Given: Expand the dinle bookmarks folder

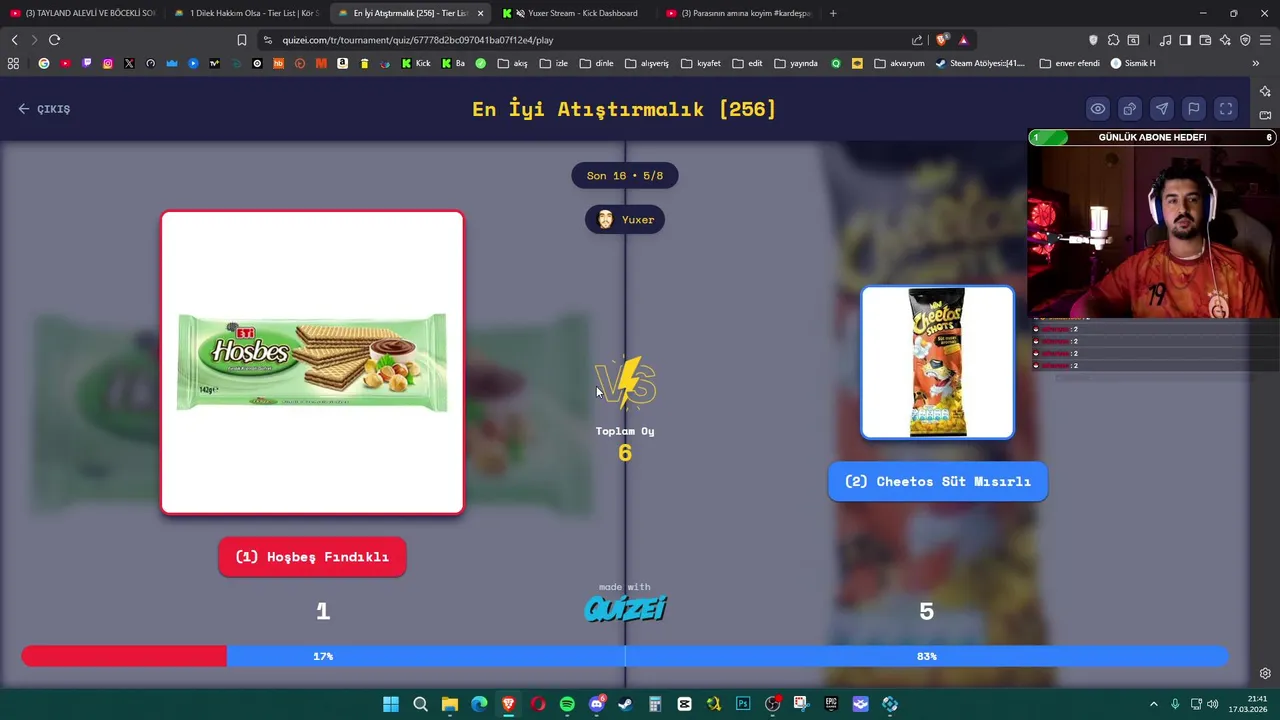Looking at the screenshot, I should pos(596,63).
